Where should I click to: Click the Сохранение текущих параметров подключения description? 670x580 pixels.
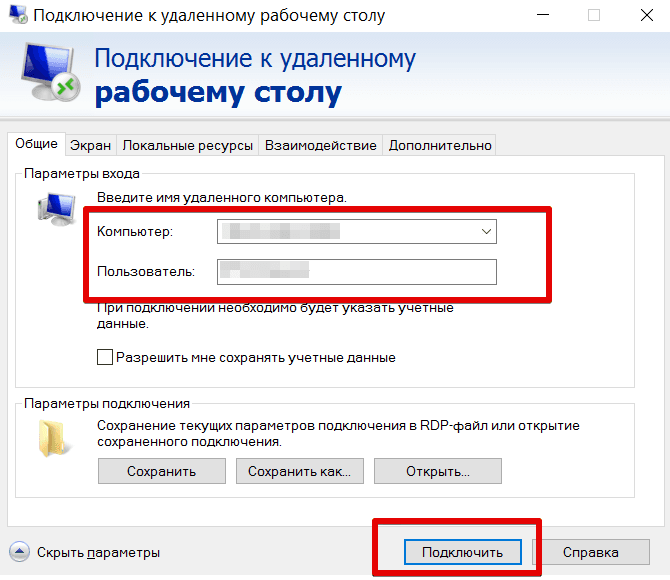(338, 433)
